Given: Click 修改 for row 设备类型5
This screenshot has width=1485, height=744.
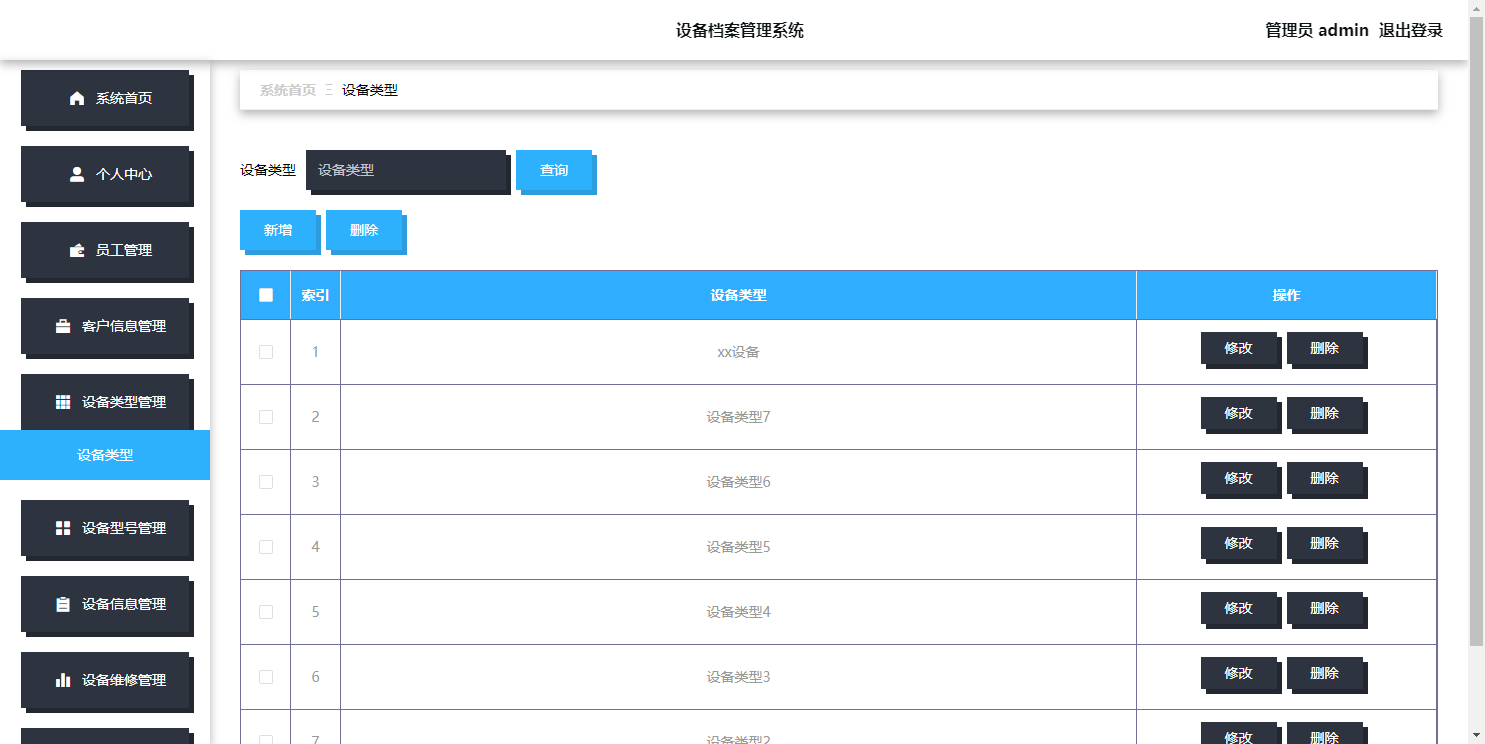Looking at the screenshot, I should [1239, 544].
